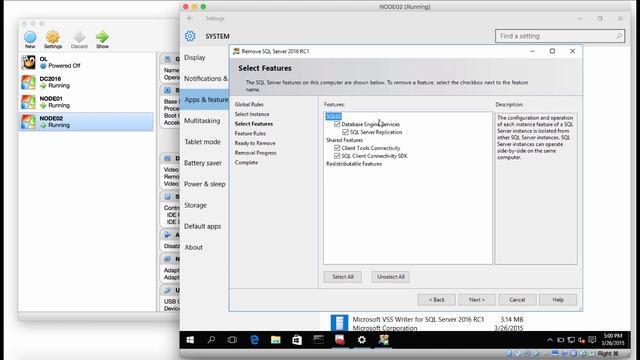Select the Shared Features tree node
This screenshot has height=360, width=640.
(344, 140)
